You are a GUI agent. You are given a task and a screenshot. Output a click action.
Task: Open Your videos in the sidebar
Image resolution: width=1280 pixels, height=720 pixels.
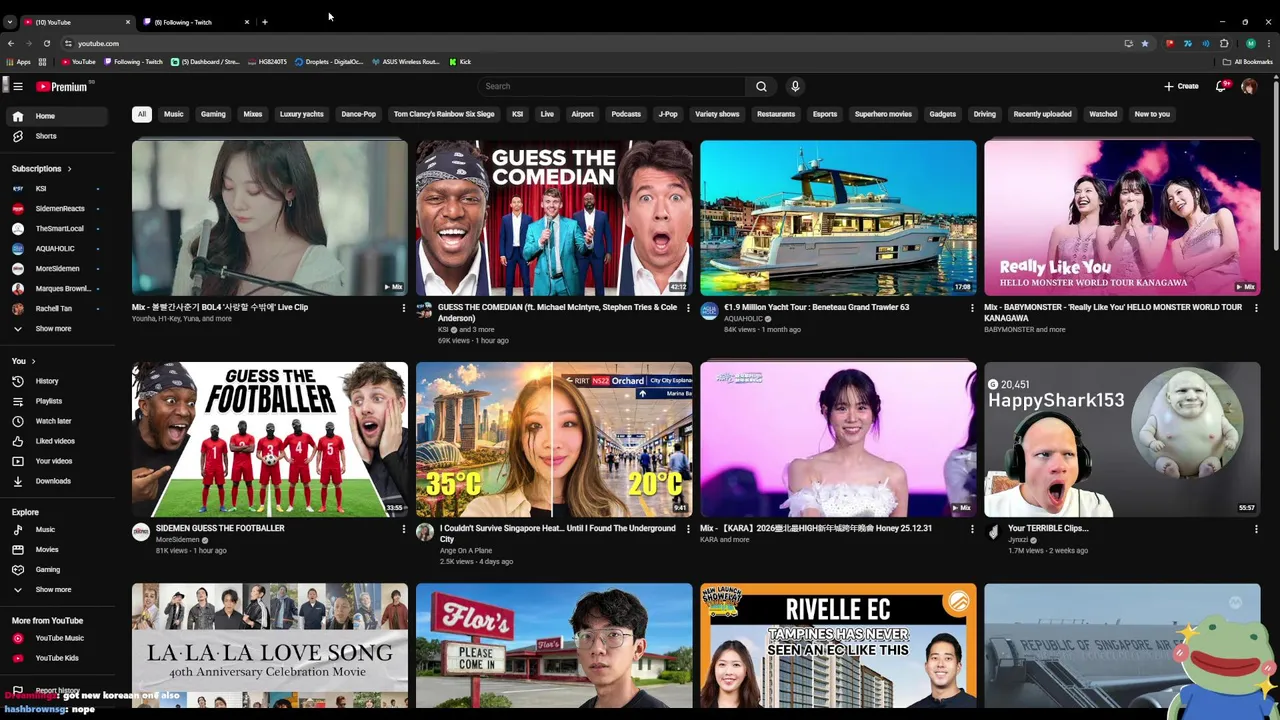[x=56, y=461]
